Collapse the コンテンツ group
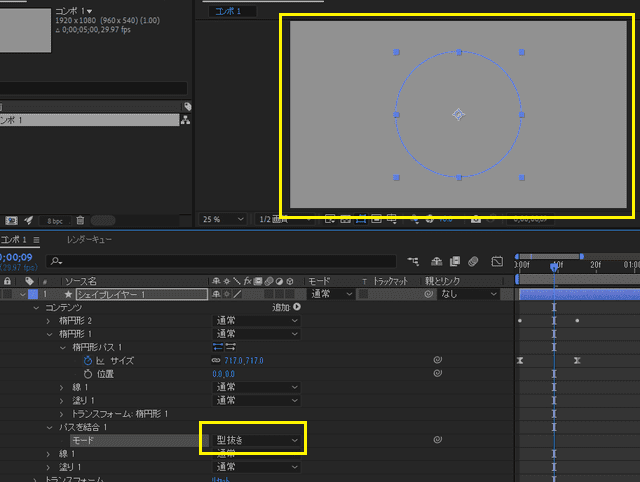The image size is (640, 482). 36,308
